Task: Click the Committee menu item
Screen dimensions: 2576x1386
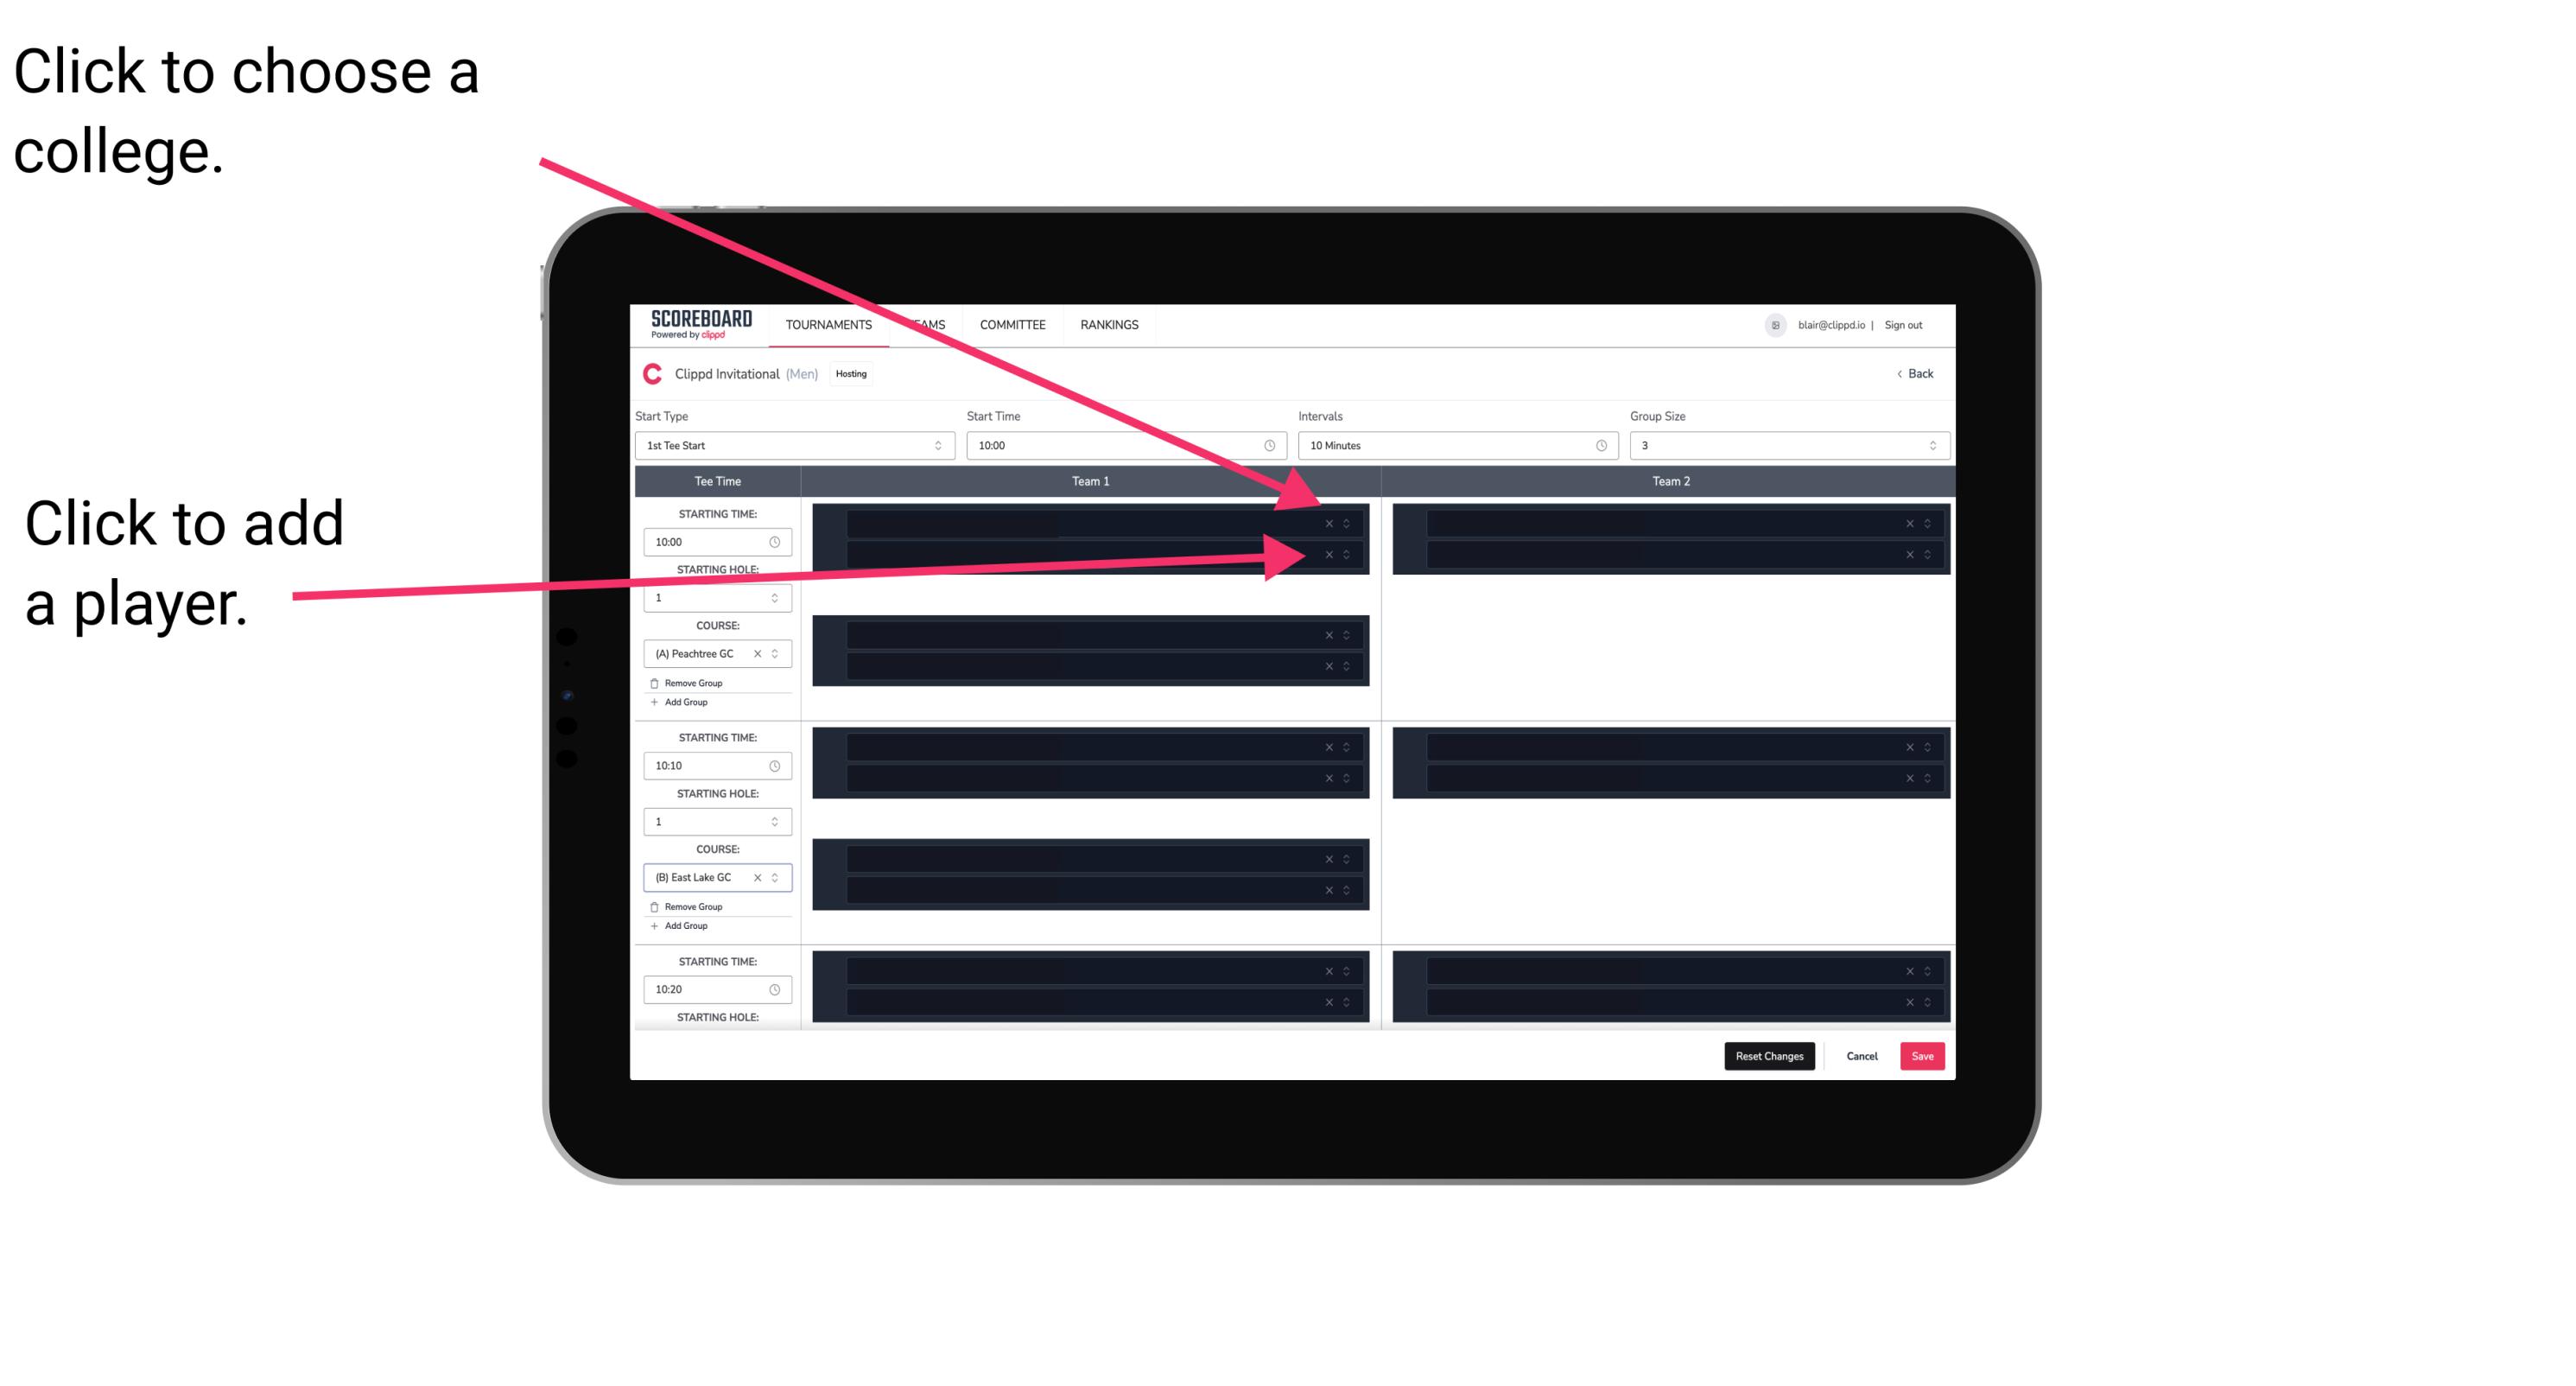Action: pyautogui.click(x=1013, y=326)
